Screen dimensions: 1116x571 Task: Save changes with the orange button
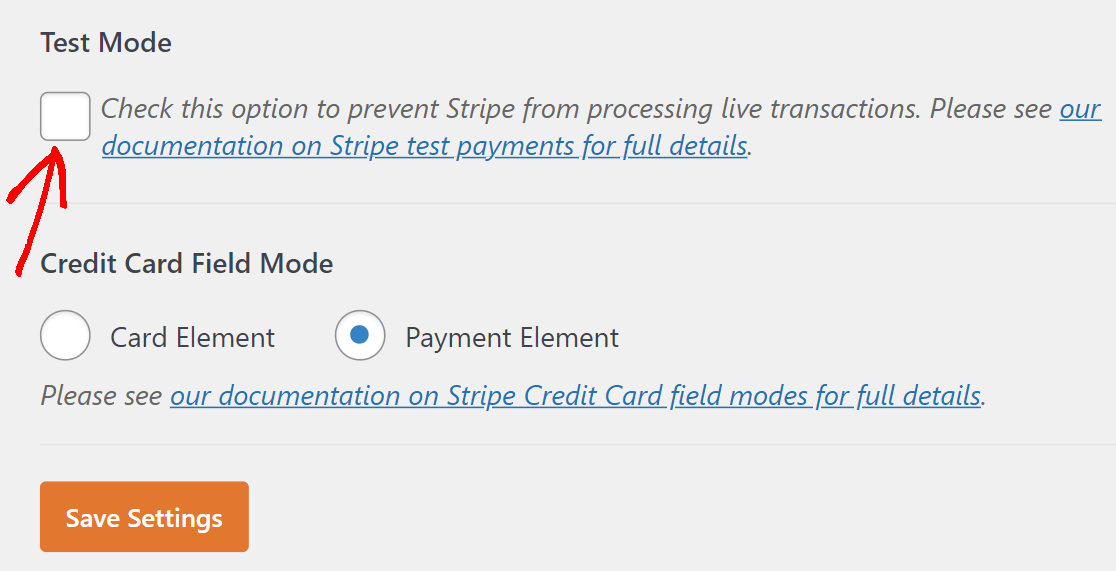[144, 517]
